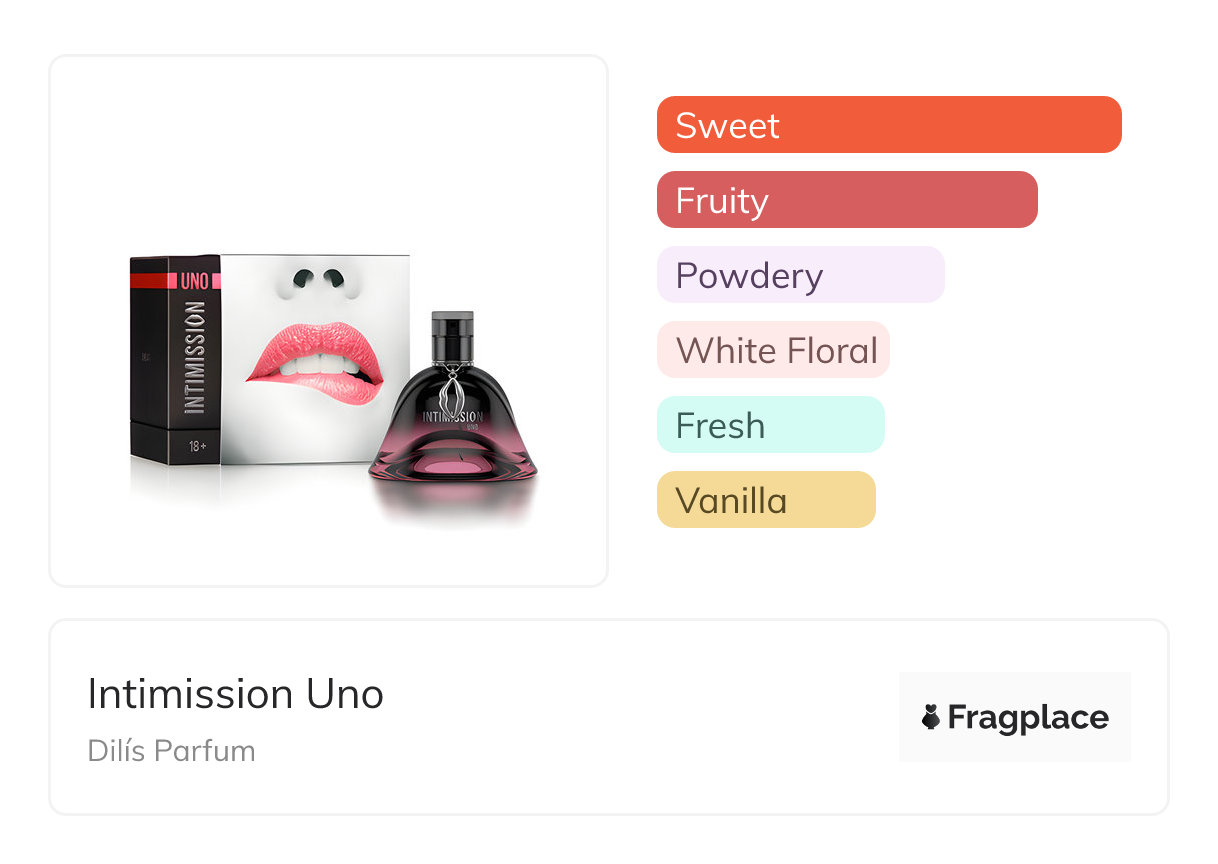Select the Powdery accord tag
This screenshot has height=864, width=1218.
point(800,275)
